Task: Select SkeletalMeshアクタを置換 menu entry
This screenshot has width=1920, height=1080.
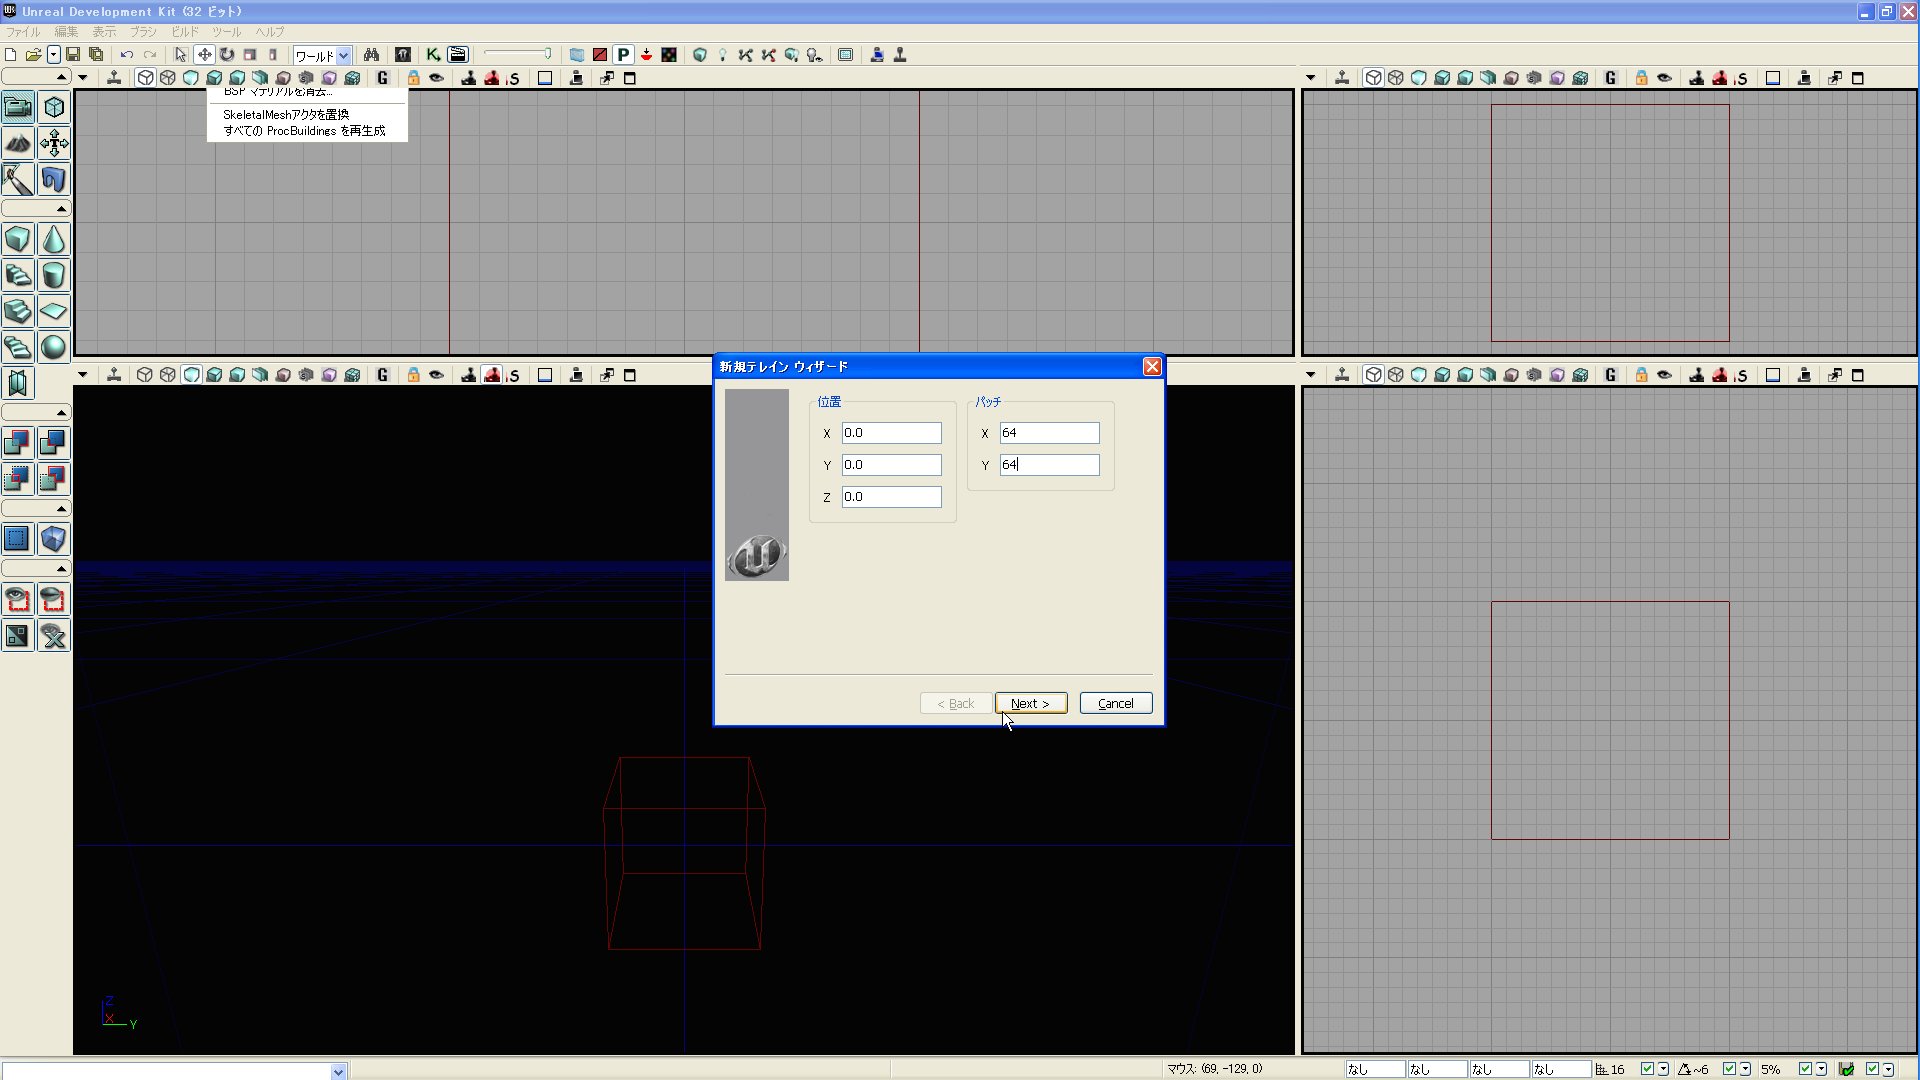Action: [x=286, y=114]
